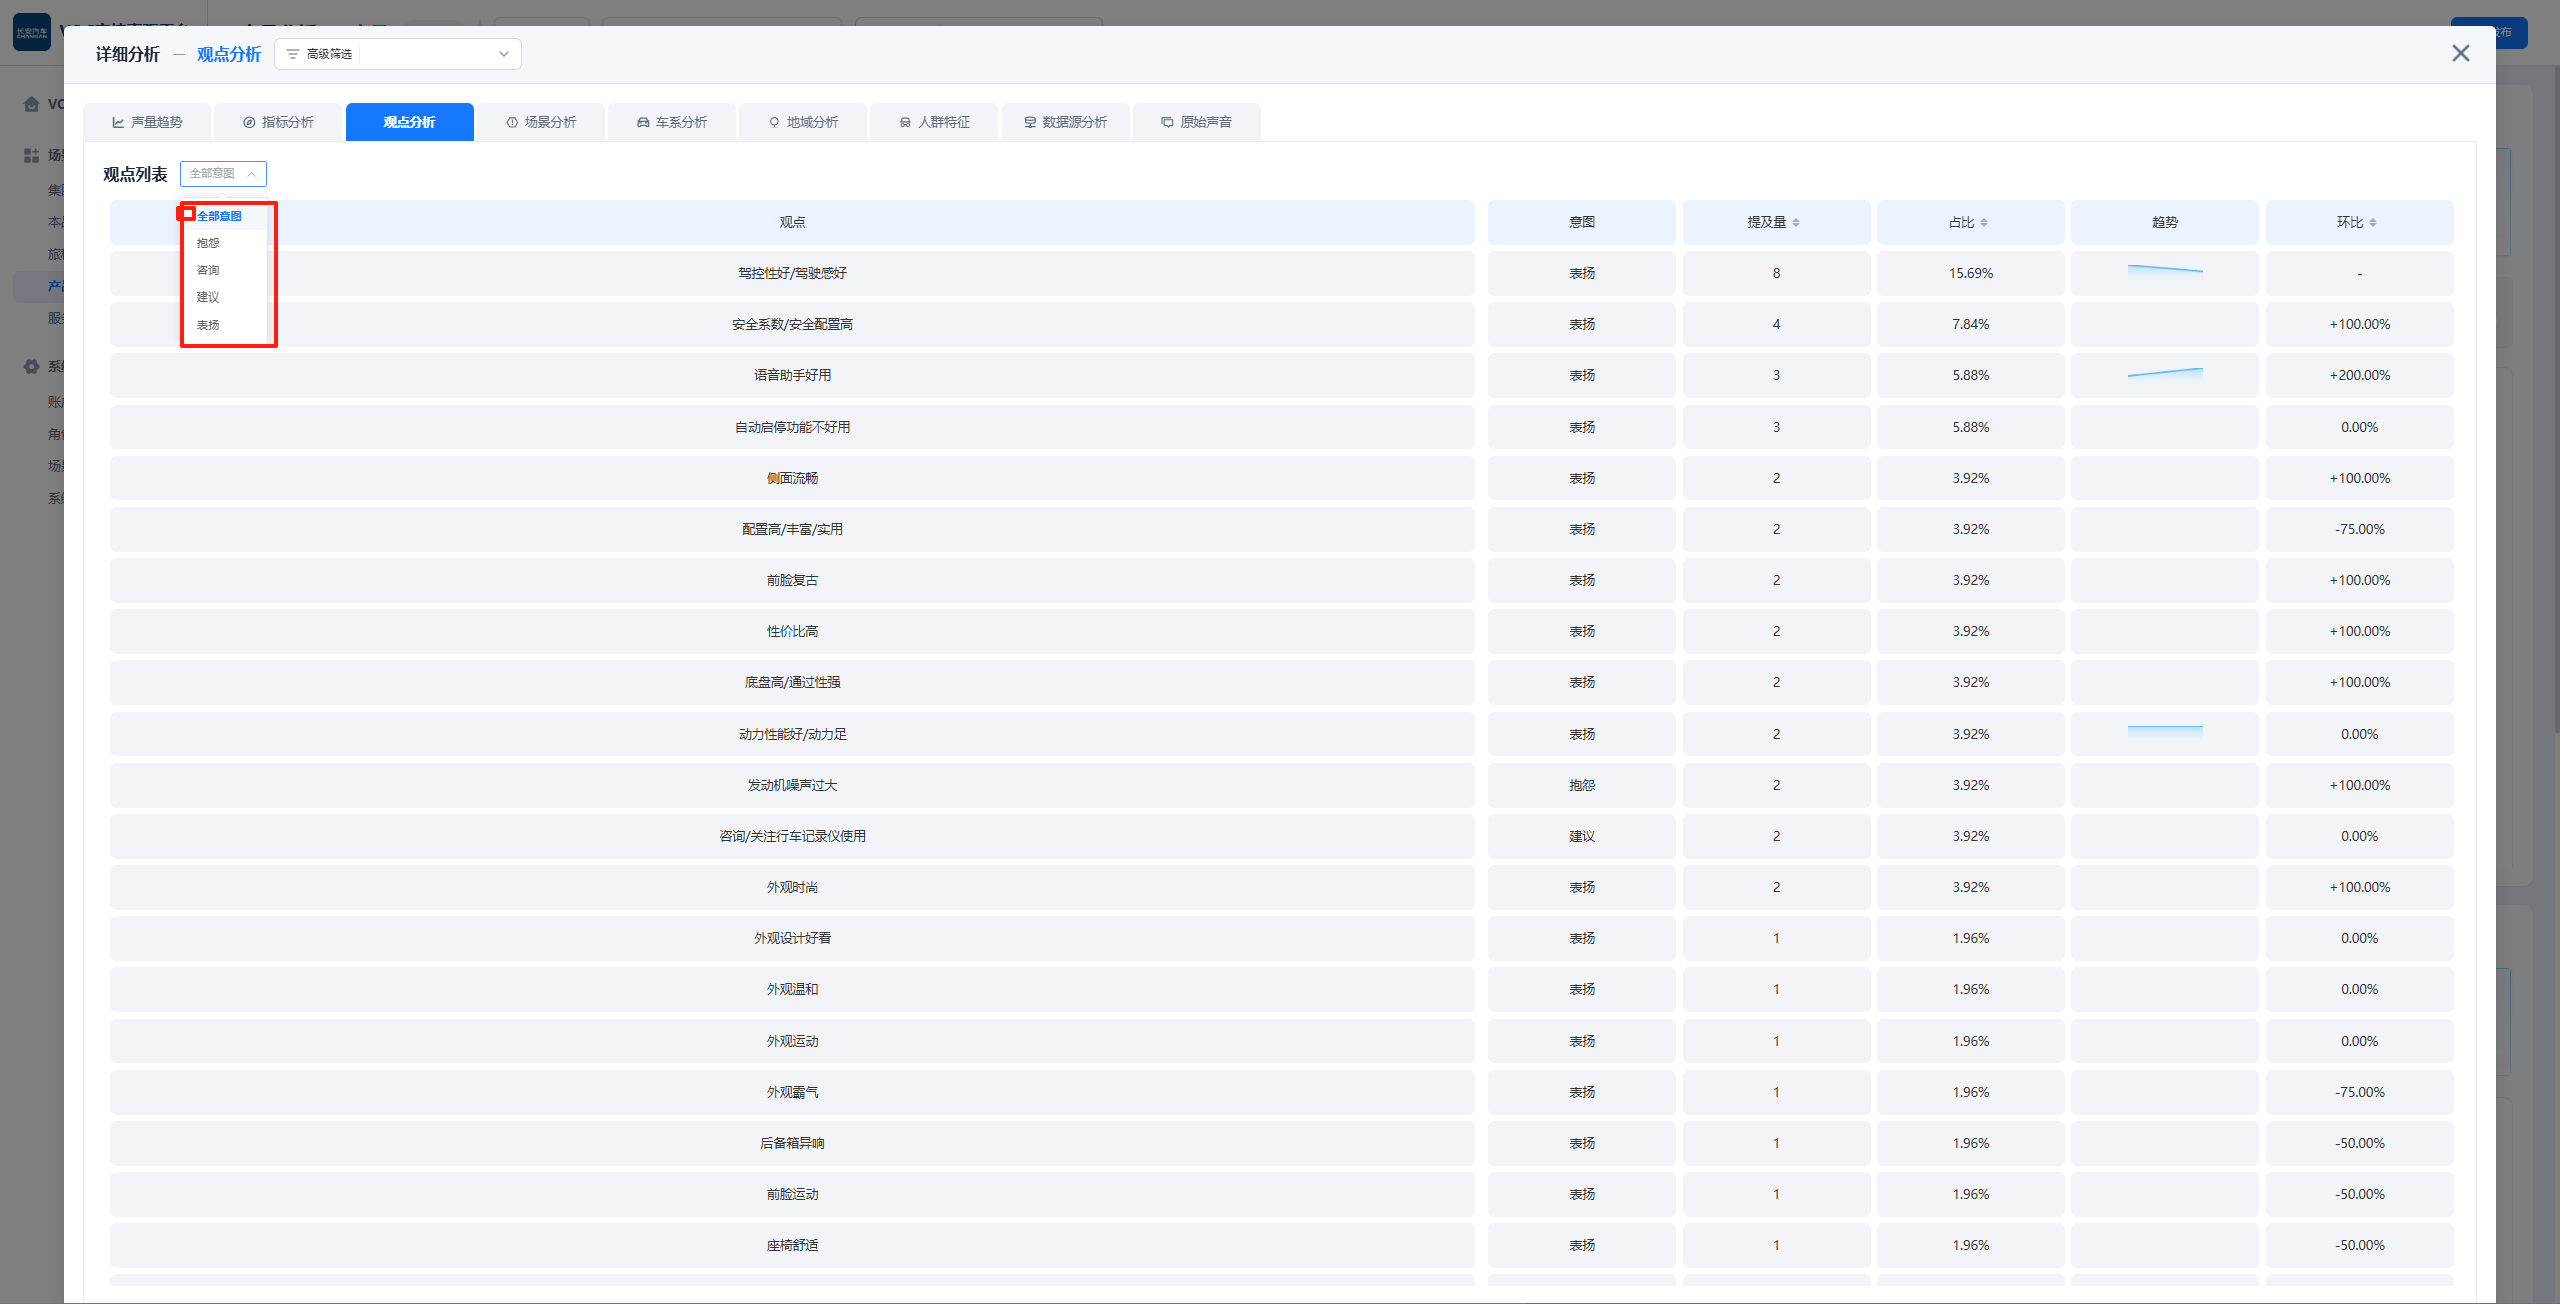
Task: Select 表扬 option in the intent list
Action: [208, 325]
